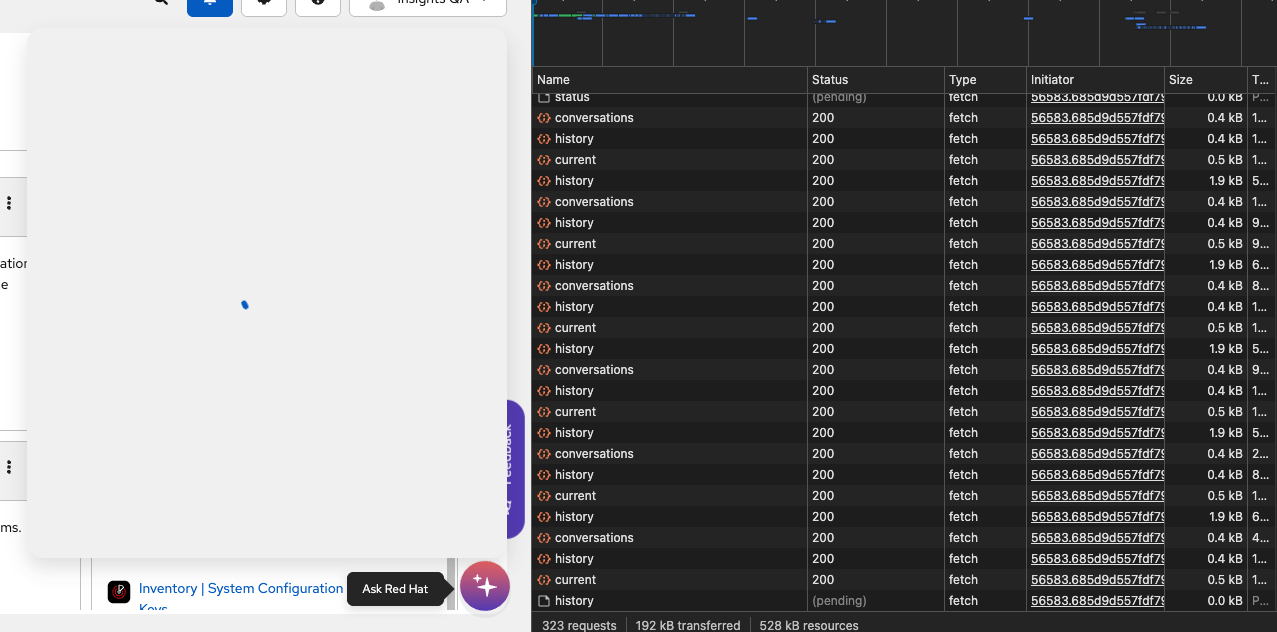Select the last history request marked pending
Screen dimensions: 1277x632
coord(904,601)
